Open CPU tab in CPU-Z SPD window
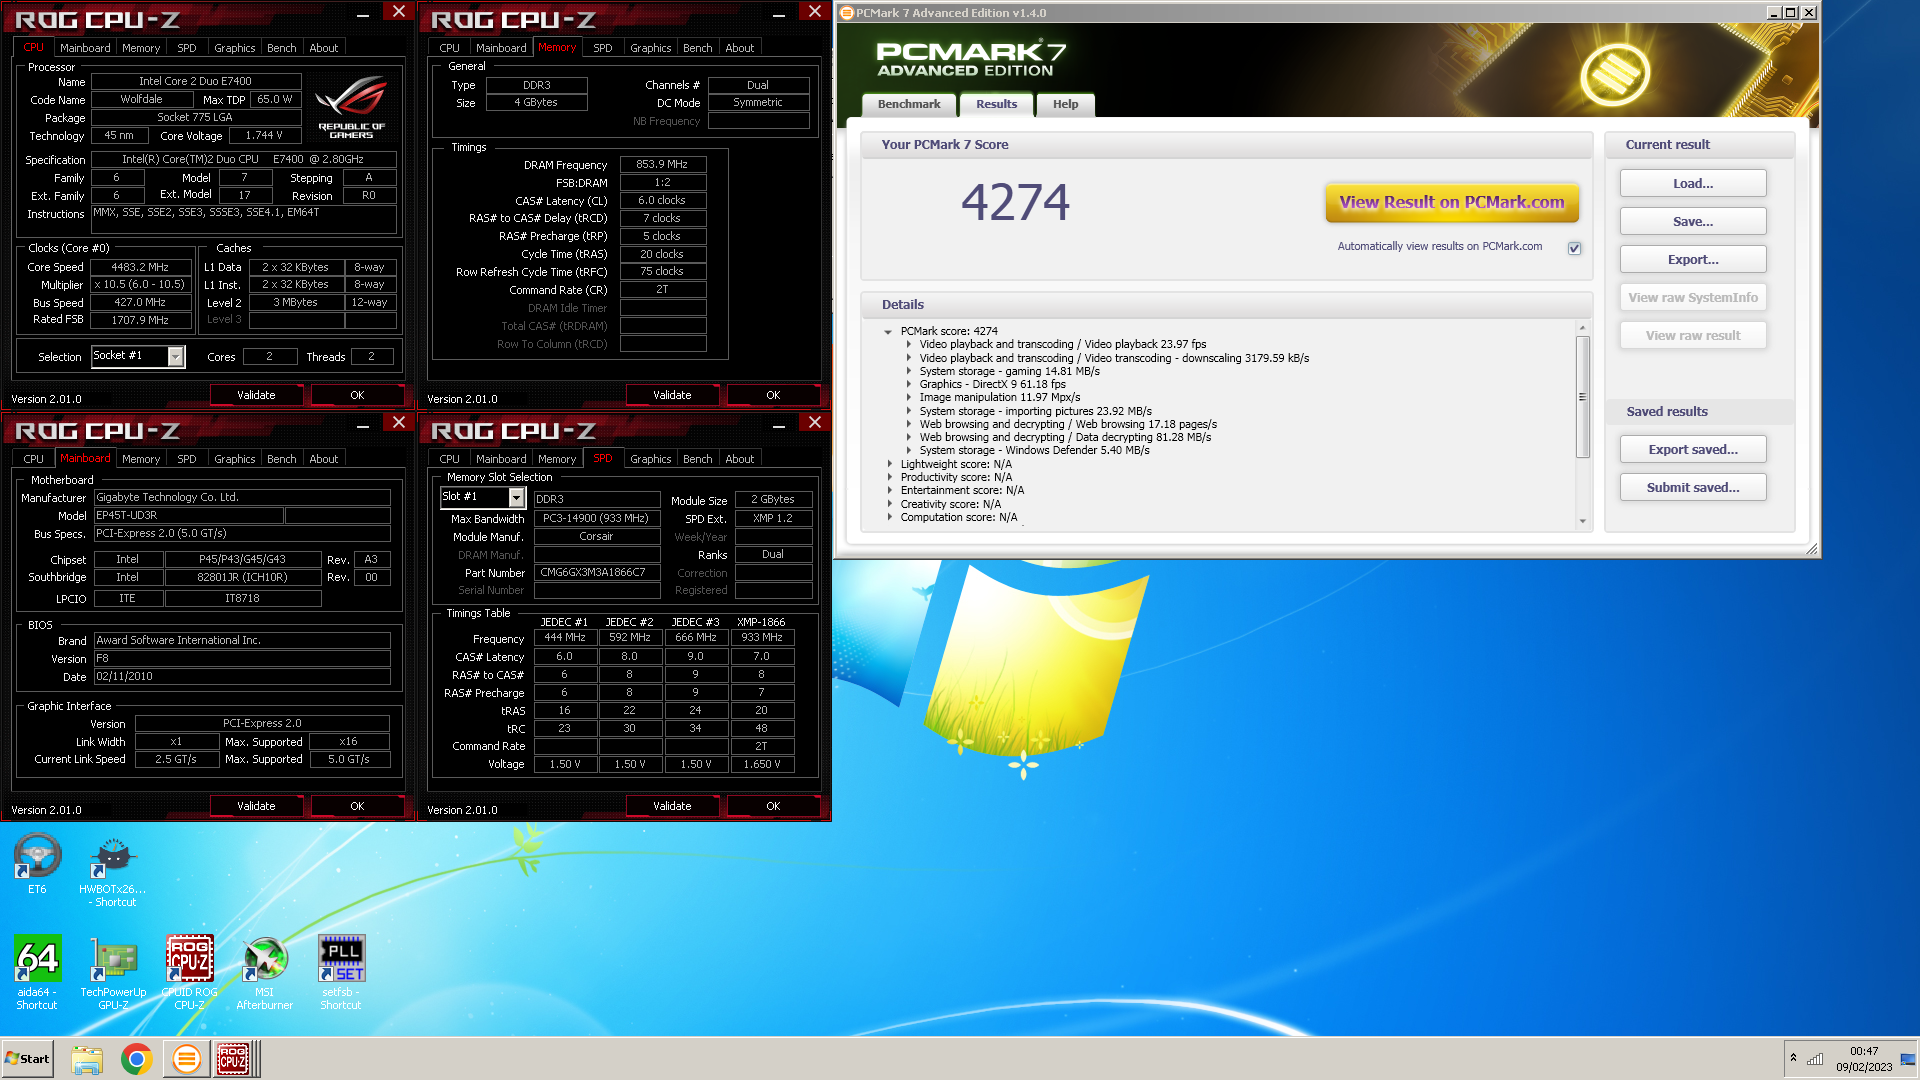This screenshot has height=1080, width=1920. [450, 459]
